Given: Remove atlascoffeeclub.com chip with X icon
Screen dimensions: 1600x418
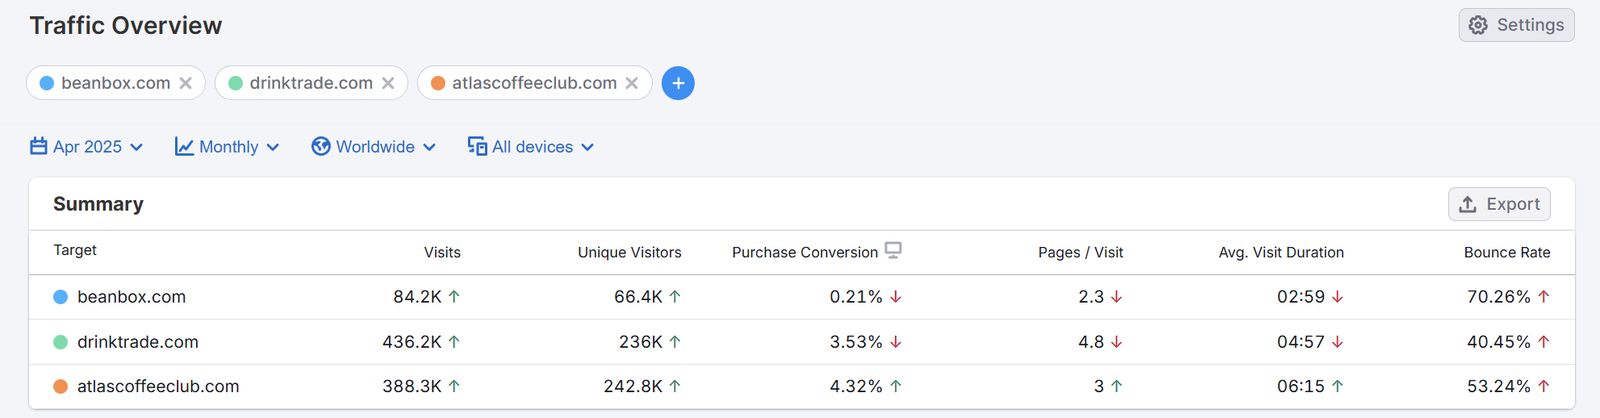Looking at the screenshot, I should pyautogui.click(x=632, y=83).
